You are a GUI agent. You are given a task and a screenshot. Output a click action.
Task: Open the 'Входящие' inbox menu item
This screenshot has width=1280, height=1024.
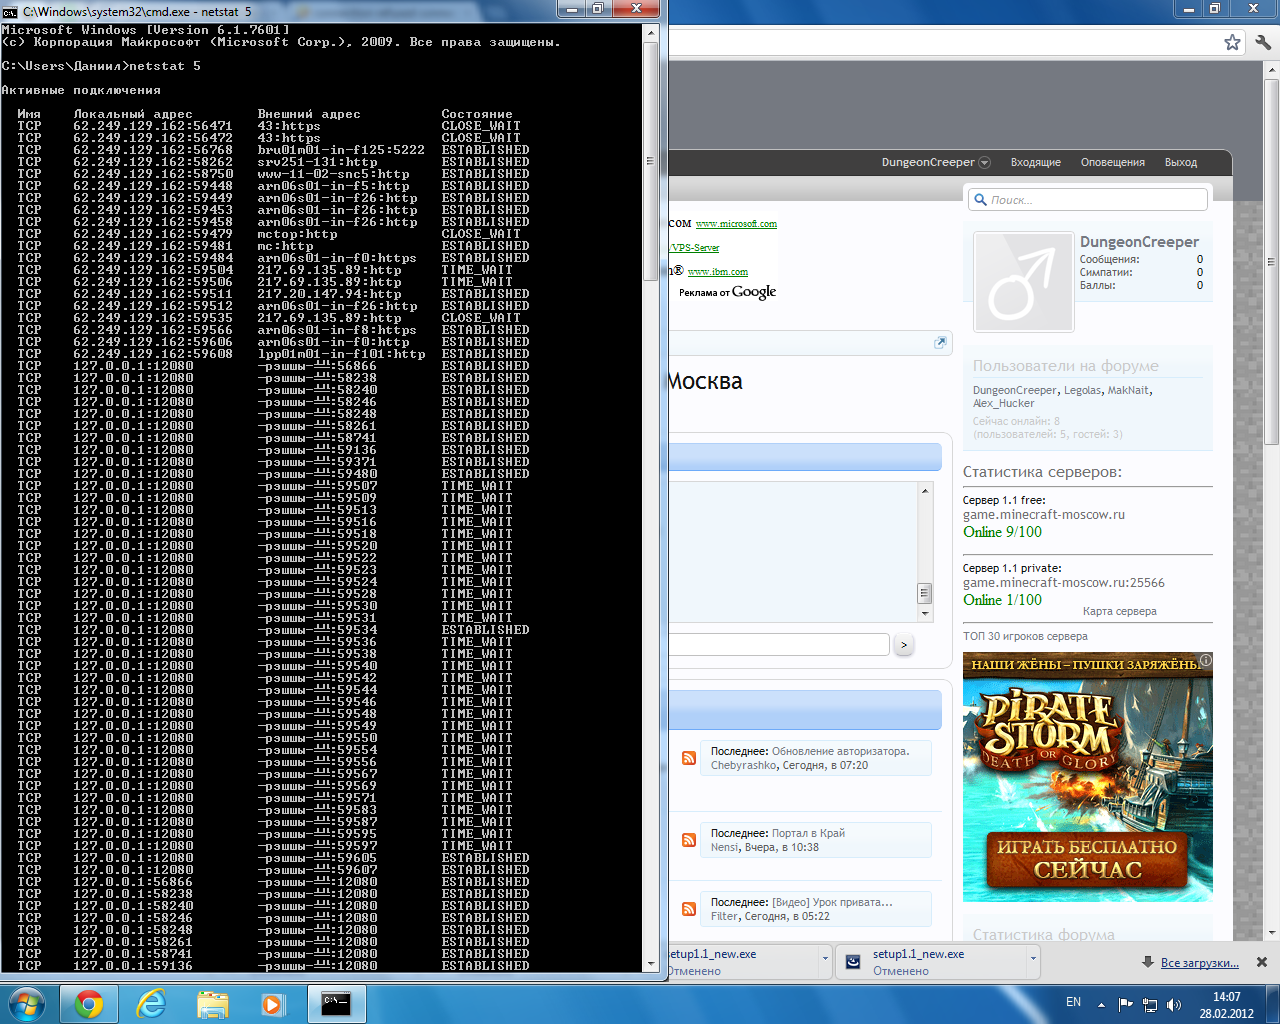pyautogui.click(x=1035, y=162)
